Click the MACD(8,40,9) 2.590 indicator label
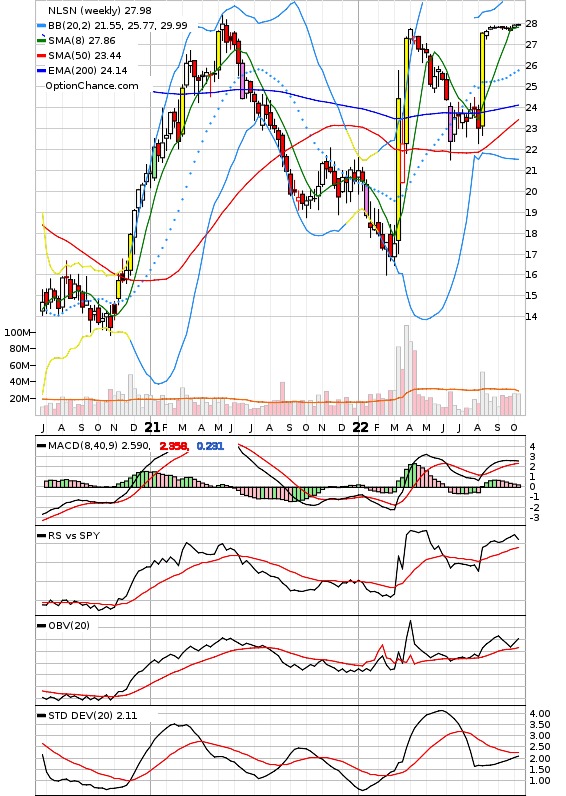 click(x=99, y=446)
